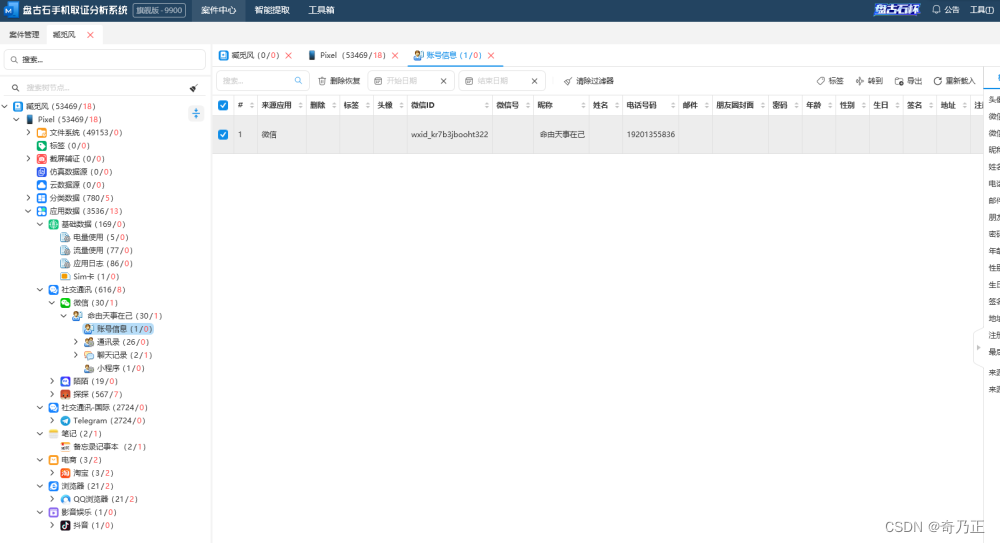The width and height of the screenshot is (1000, 543).
Task: Collapse the 微信 tree node
Action: 52,303
